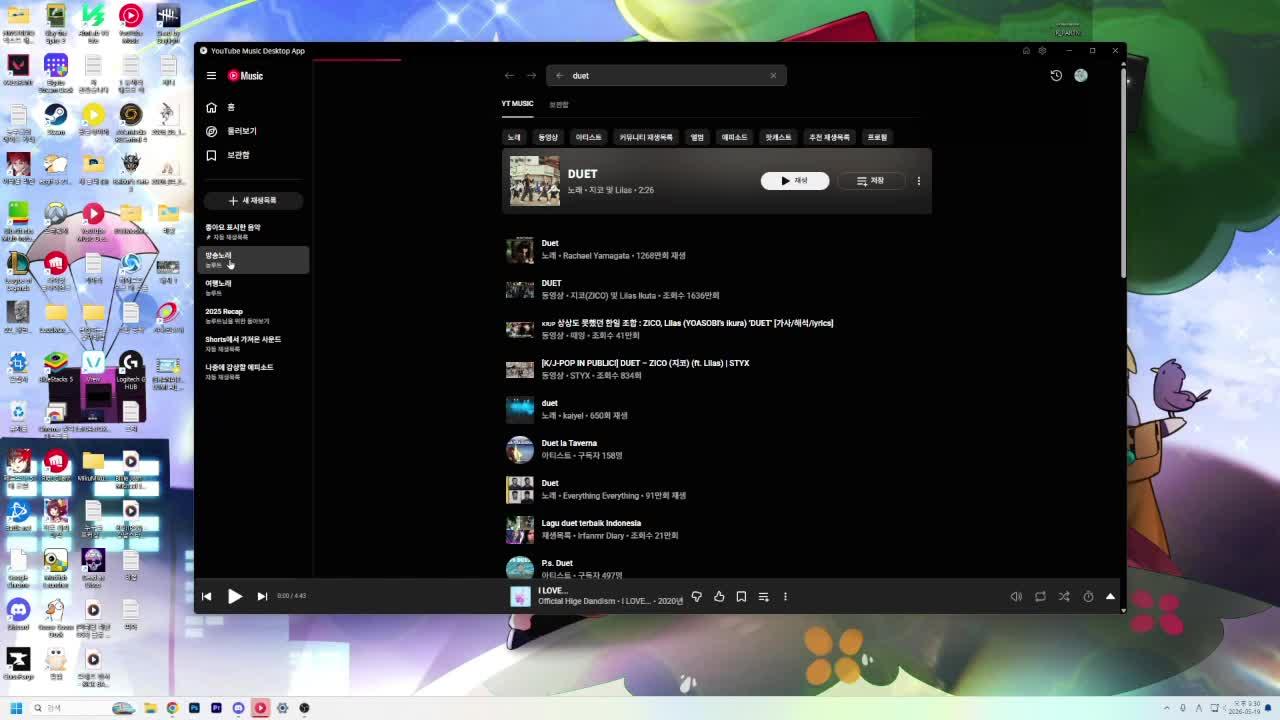The width and height of the screenshot is (1280, 720).
Task: Open Shorts에서 가져온 사운드 playlist
Action: tap(254, 344)
